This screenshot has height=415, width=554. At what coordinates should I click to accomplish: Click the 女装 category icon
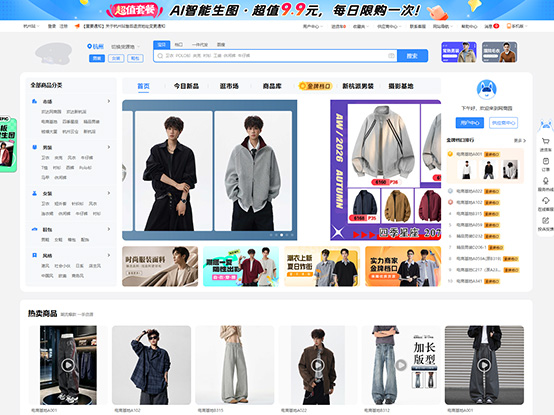(35, 193)
